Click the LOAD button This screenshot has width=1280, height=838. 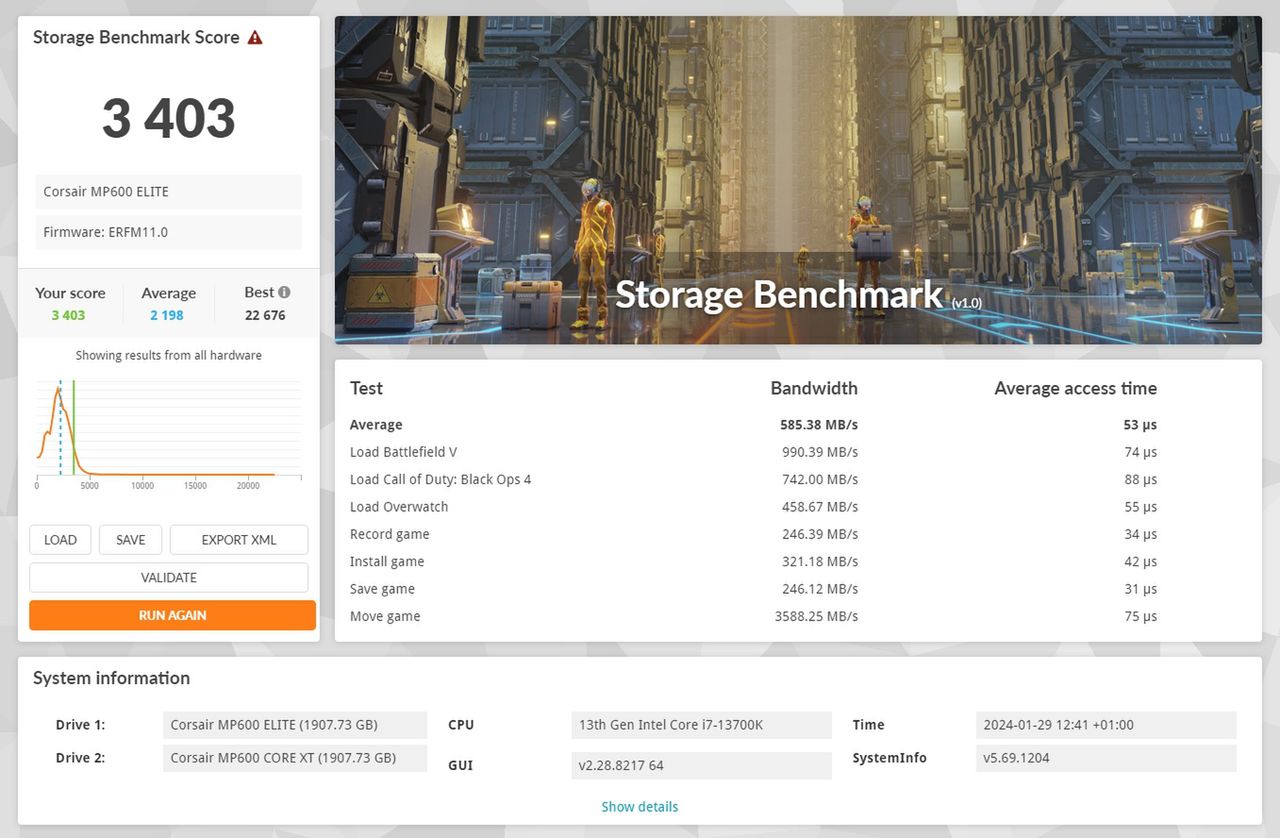coord(60,540)
